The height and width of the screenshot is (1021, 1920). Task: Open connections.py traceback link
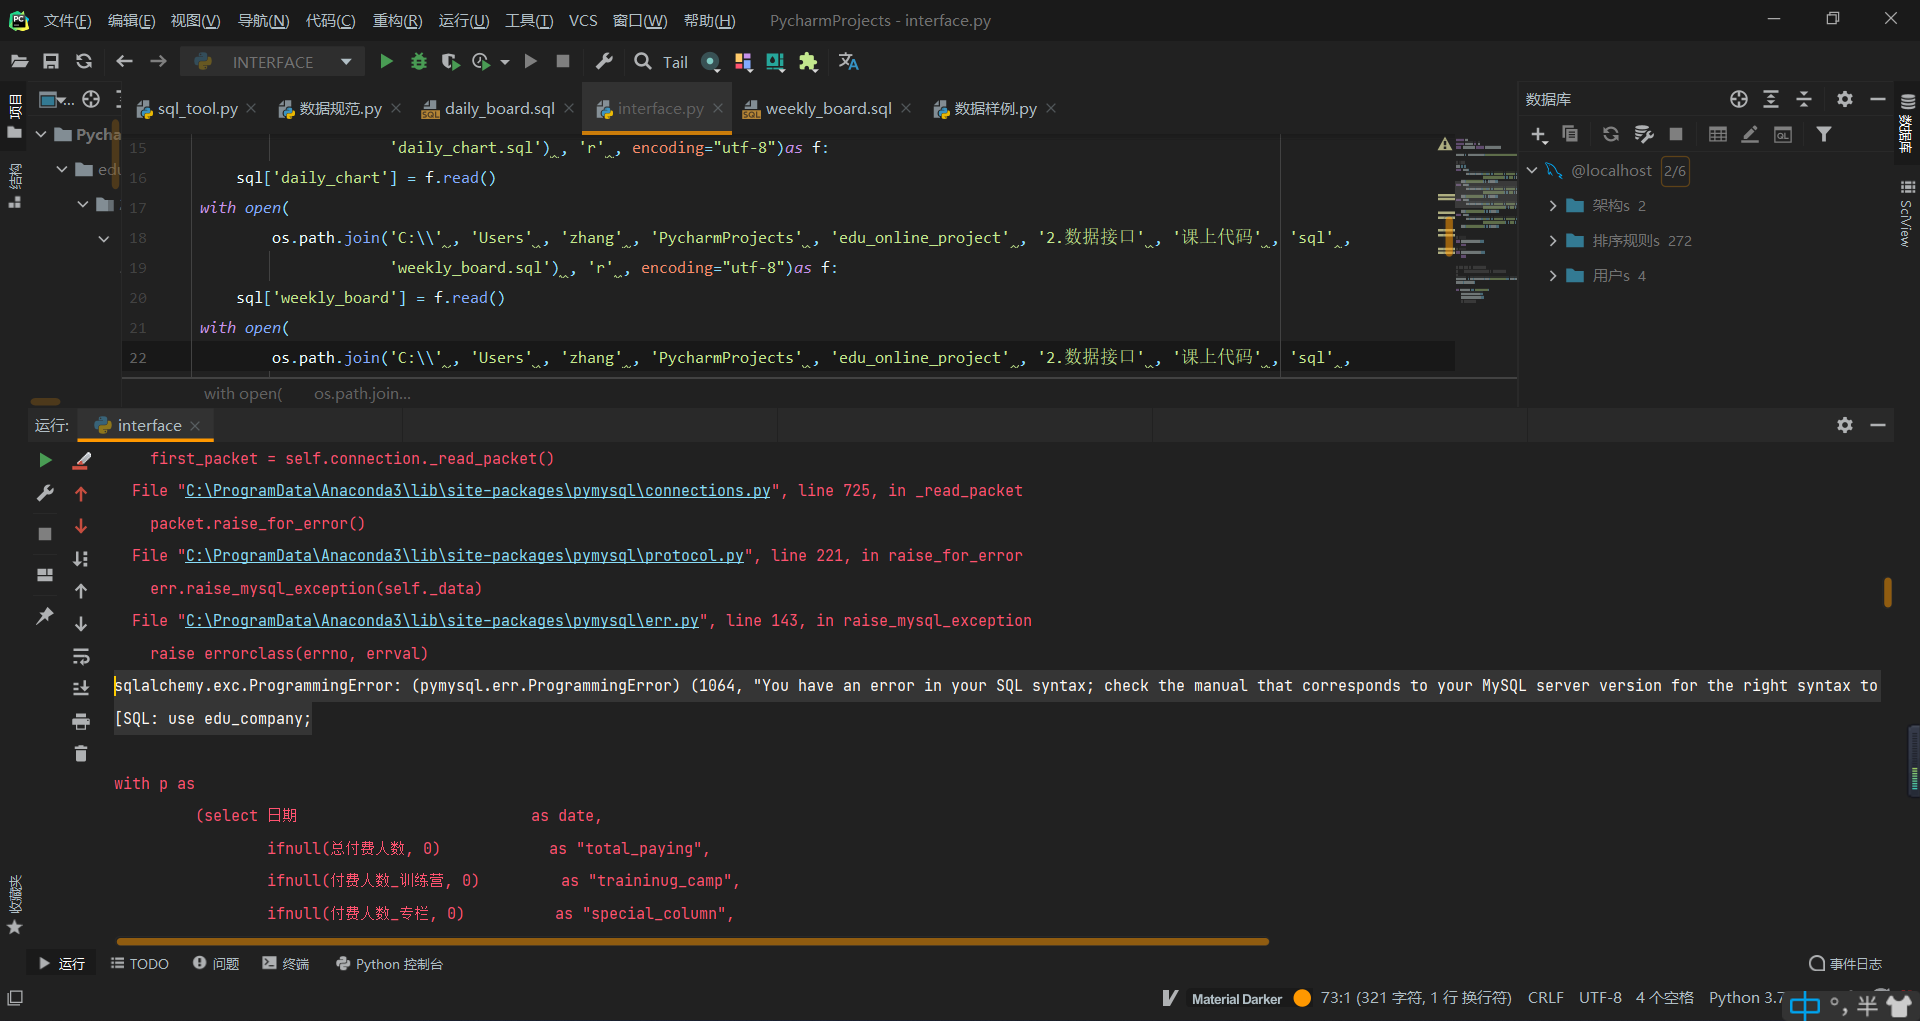(x=478, y=491)
